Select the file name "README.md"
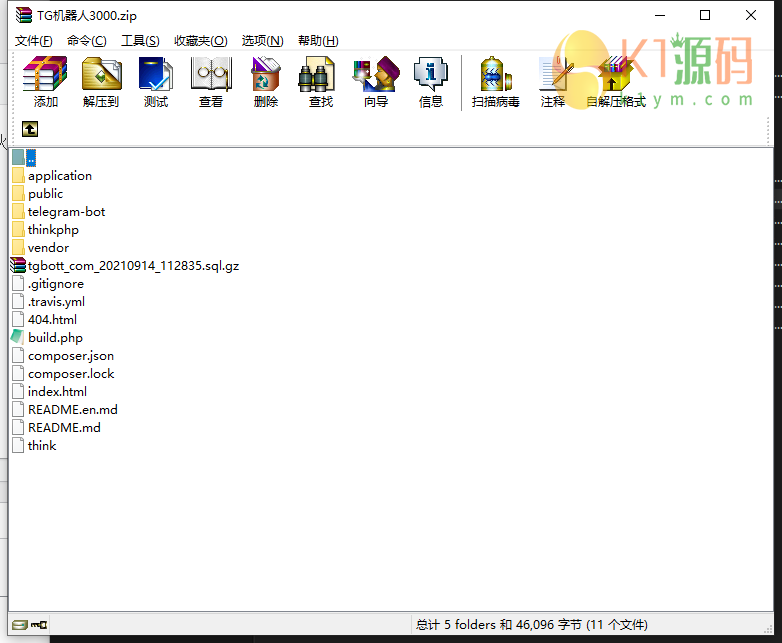Image resolution: width=782 pixels, height=643 pixels. [64, 428]
